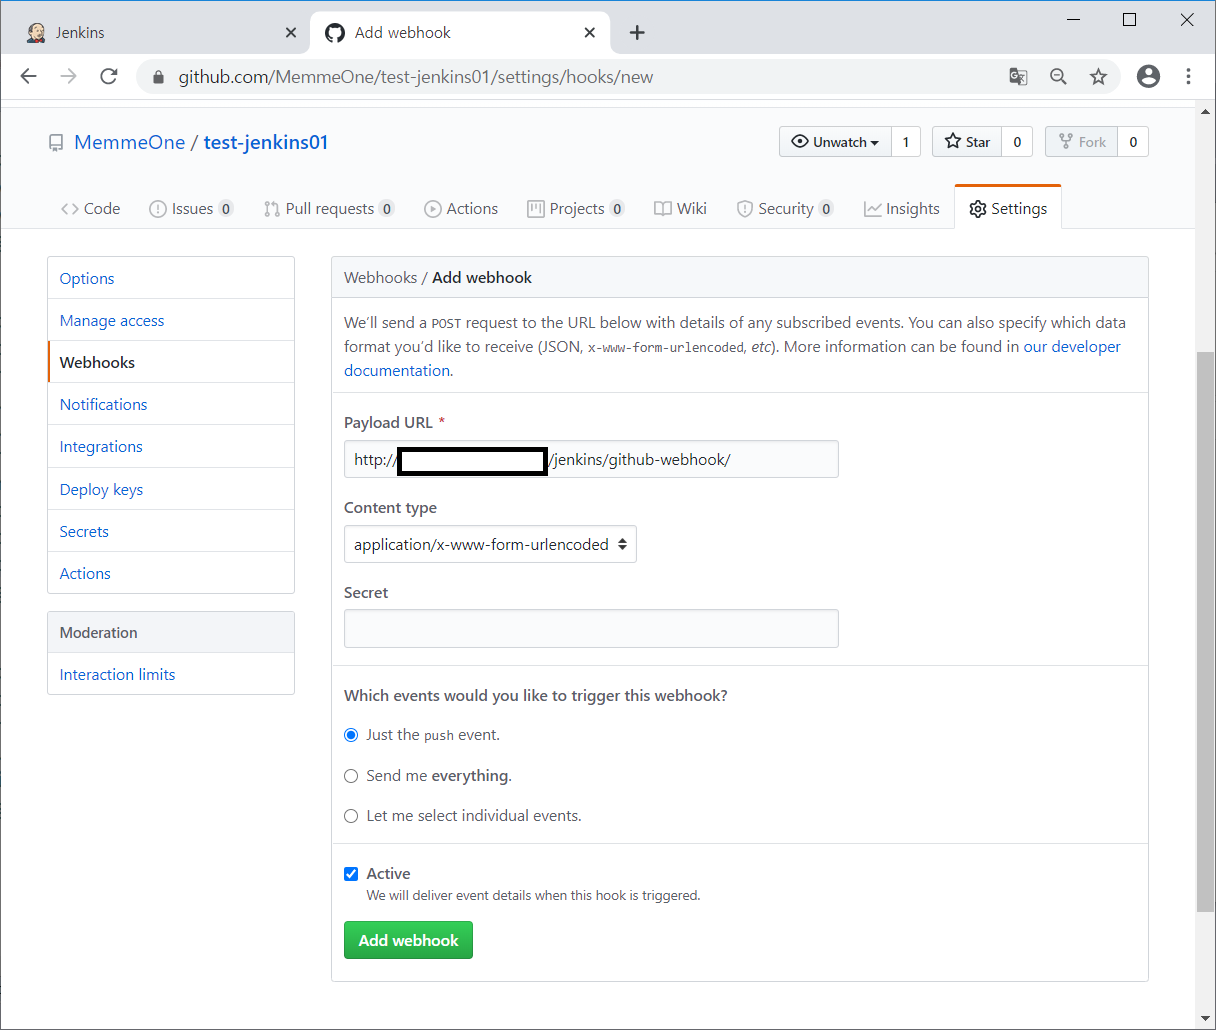Click the stargazers count beside Star

[1017, 142]
